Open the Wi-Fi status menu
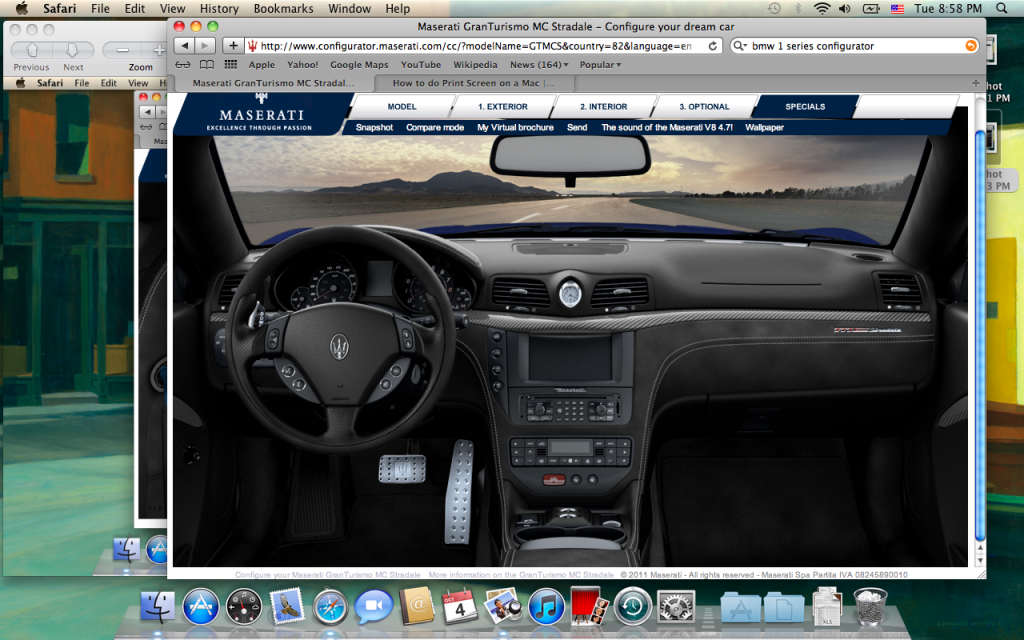1024x640 pixels. (822, 8)
